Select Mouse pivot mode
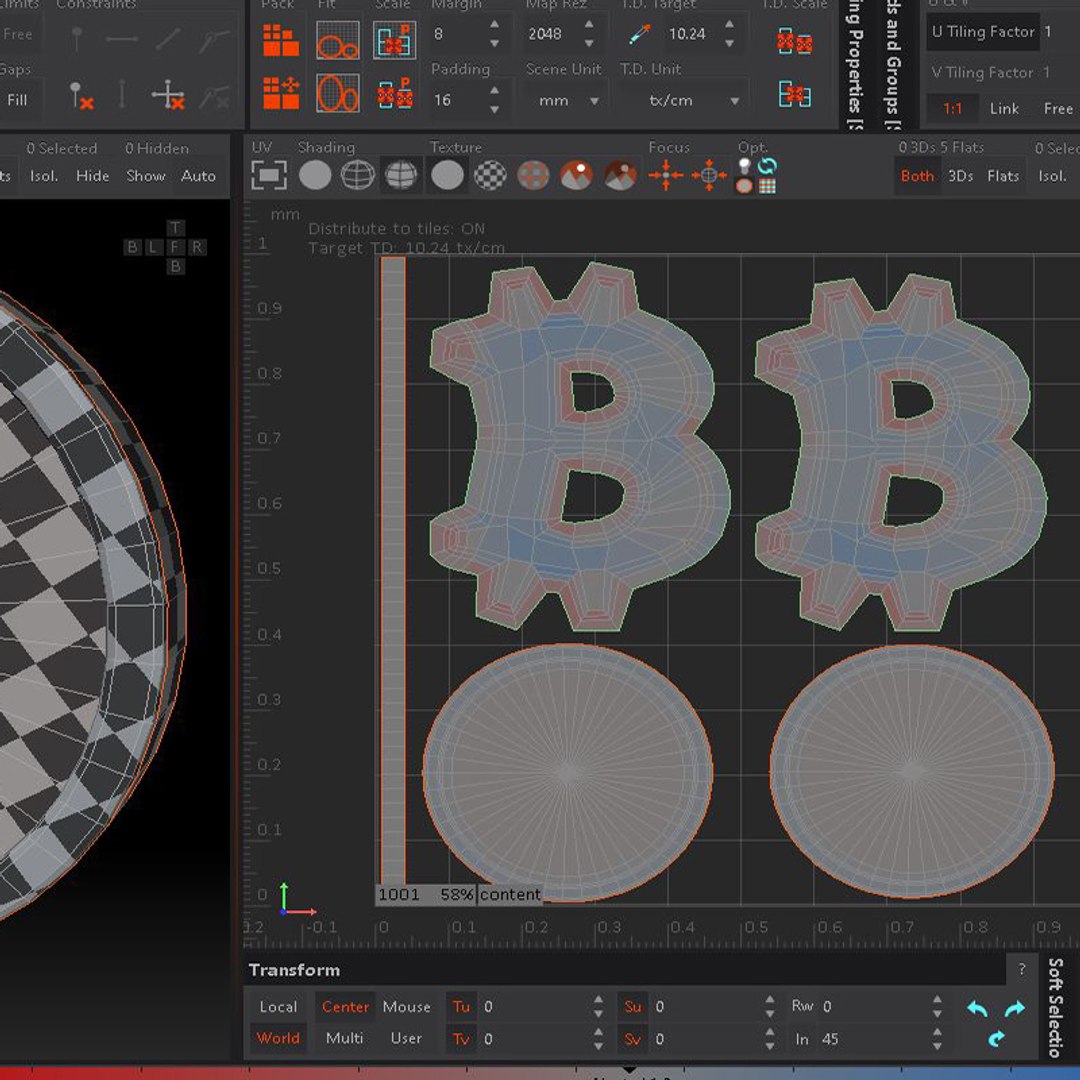The width and height of the screenshot is (1080, 1080). (406, 1007)
